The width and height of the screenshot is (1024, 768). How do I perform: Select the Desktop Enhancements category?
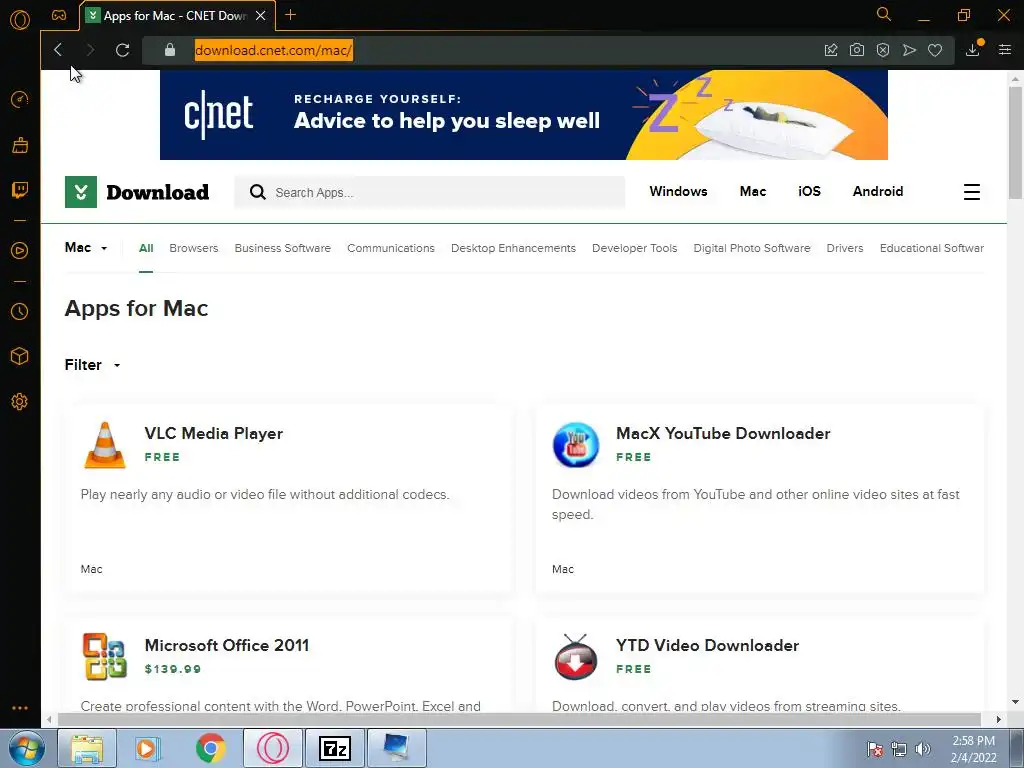coord(513,248)
